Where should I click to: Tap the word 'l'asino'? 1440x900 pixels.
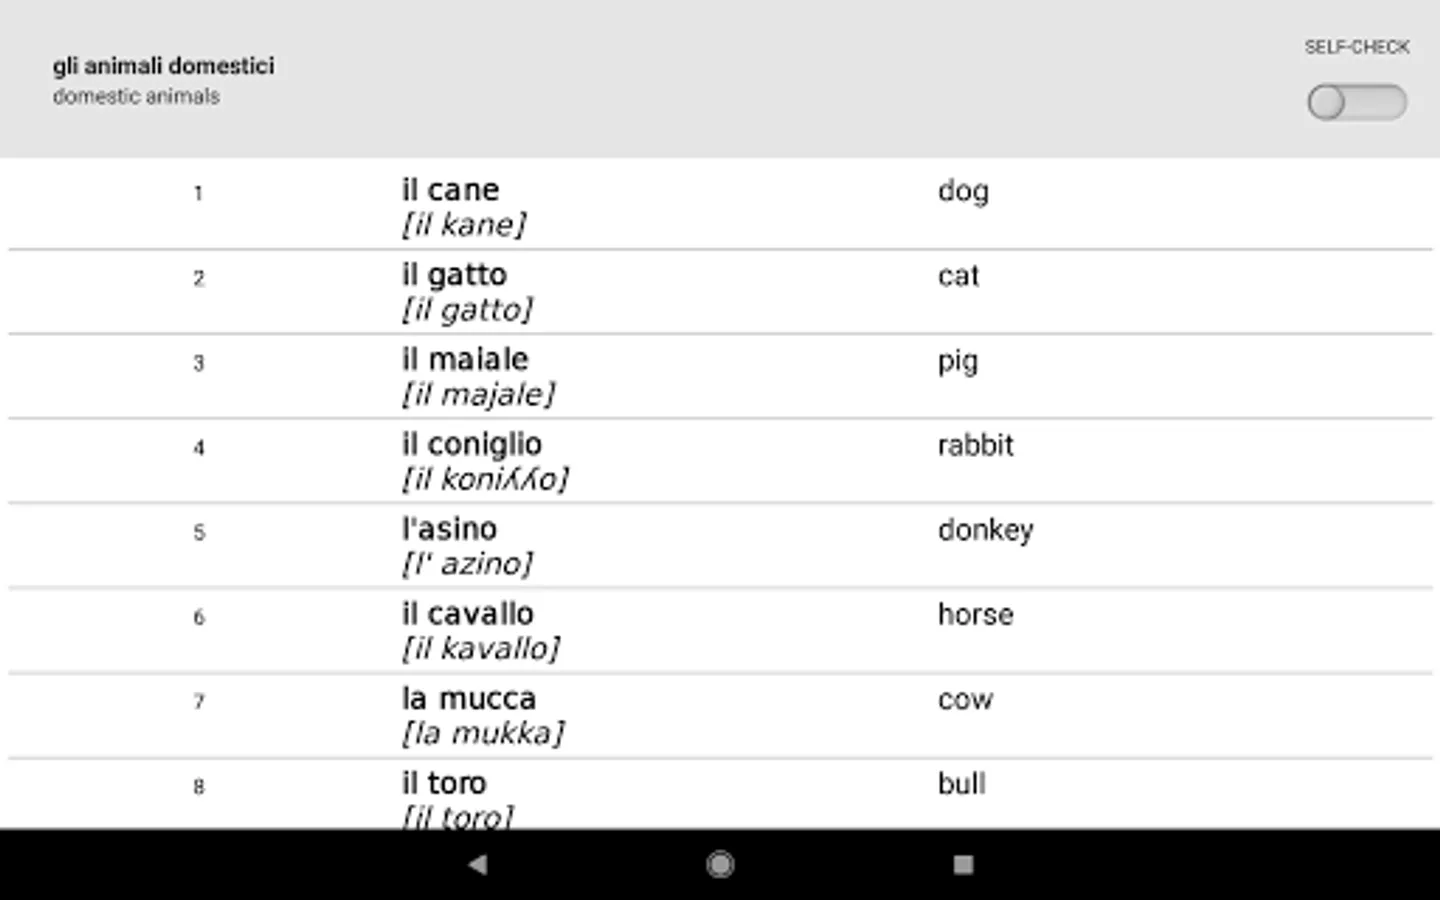[449, 529]
